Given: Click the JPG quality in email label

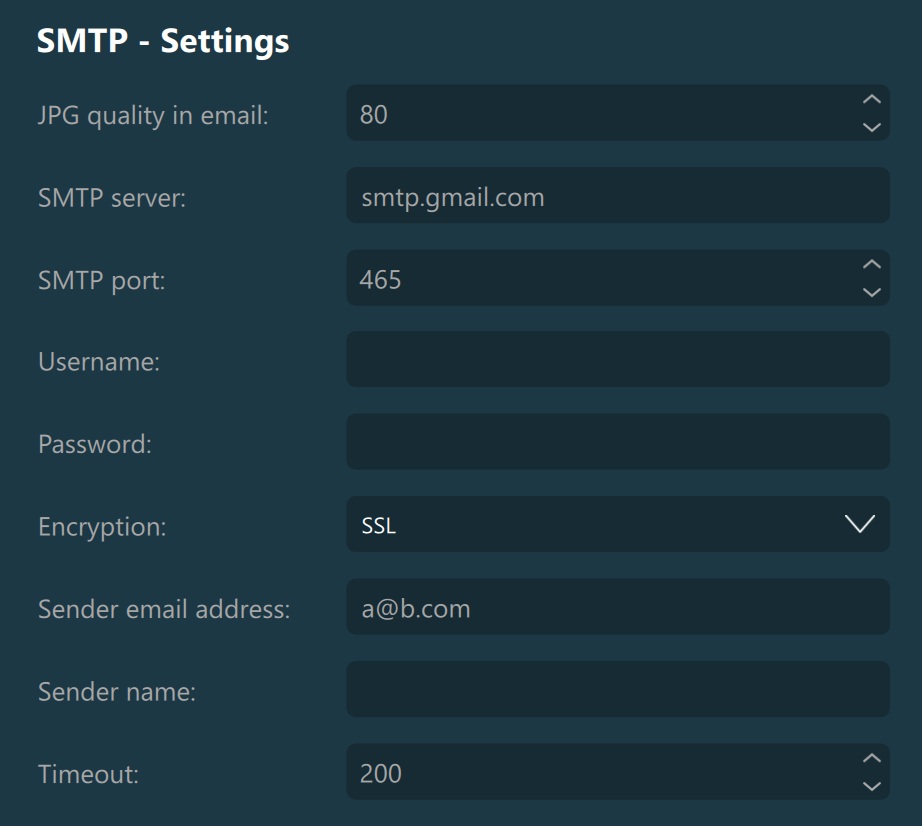Looking at the screenshot, I should click(153, 115).
